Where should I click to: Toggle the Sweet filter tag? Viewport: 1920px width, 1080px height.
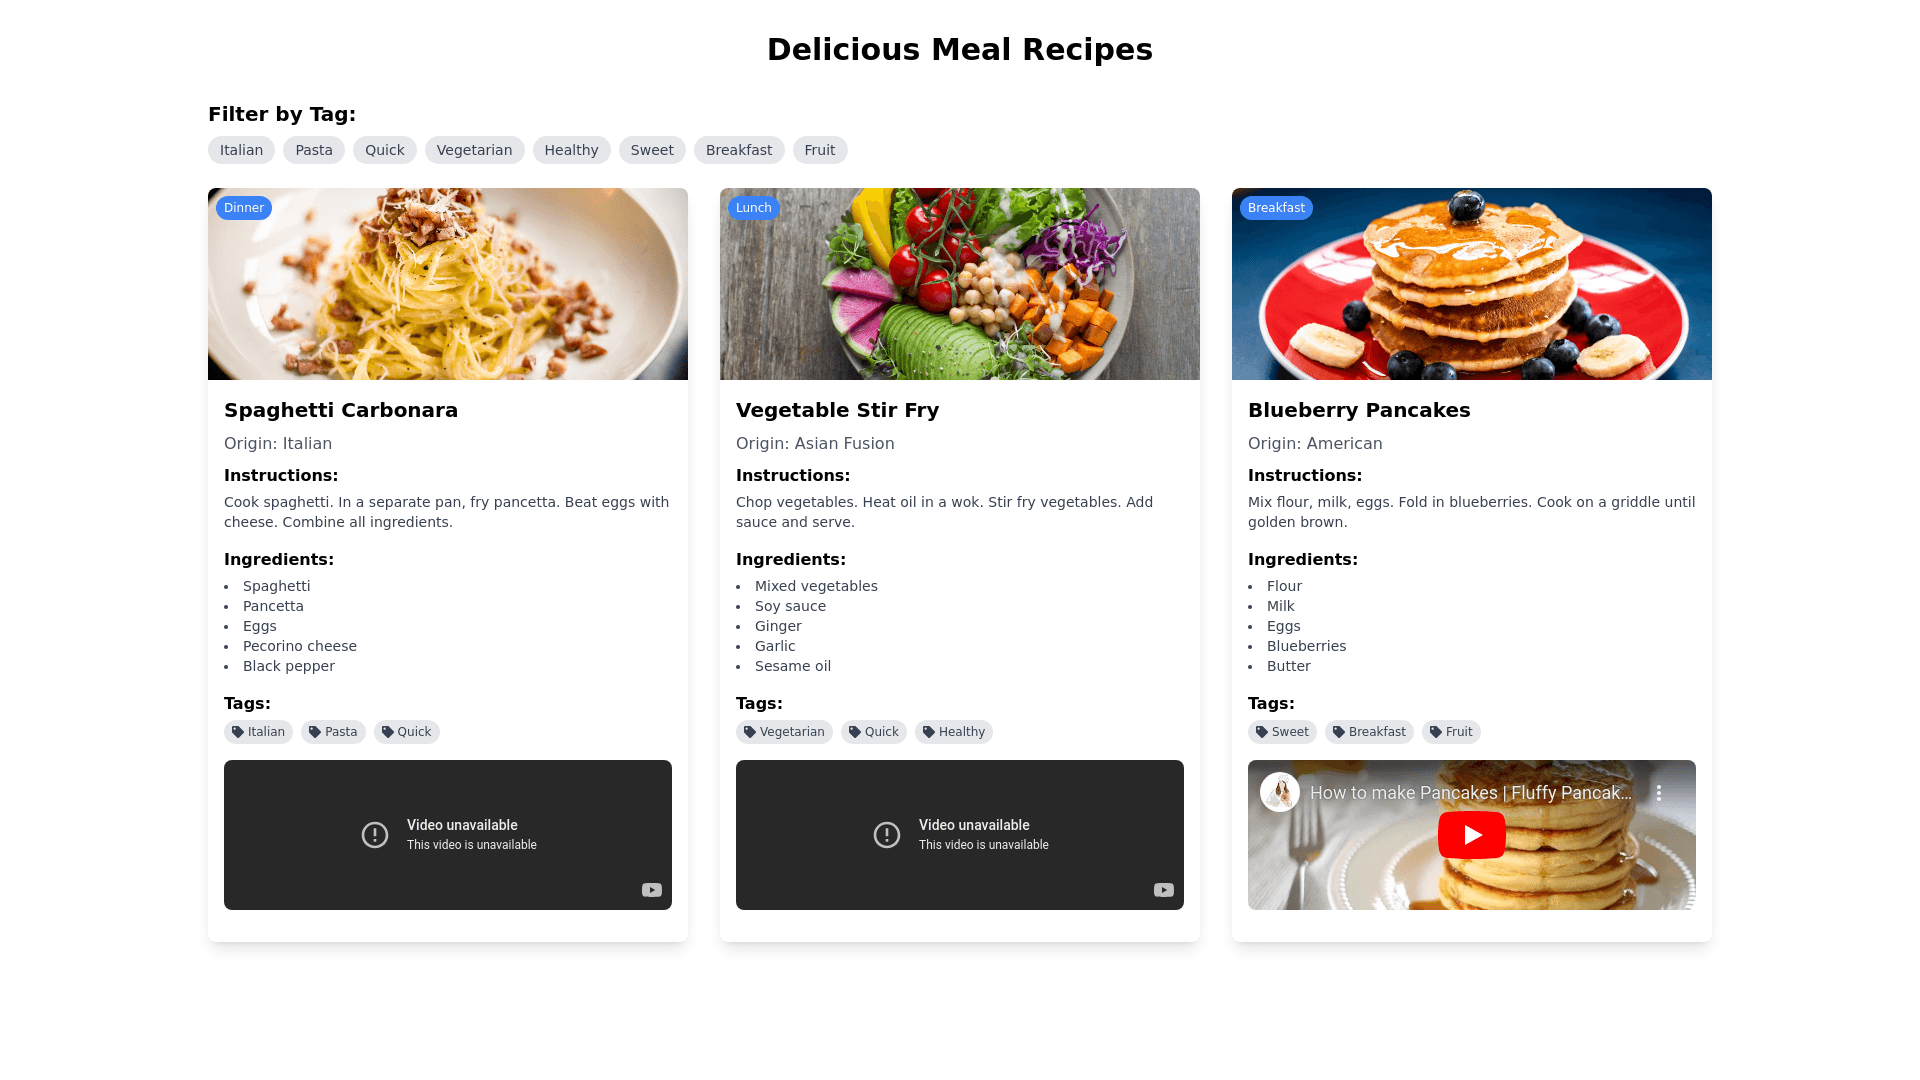pyautogui.click(x=652, y=150)
